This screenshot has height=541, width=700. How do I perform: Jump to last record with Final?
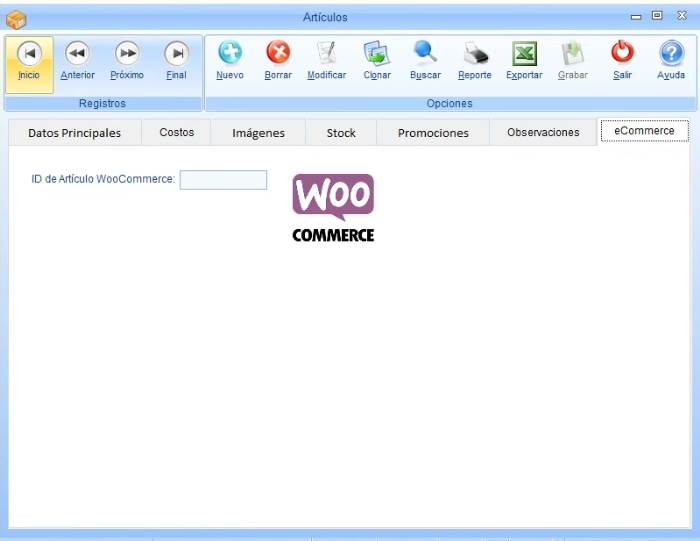tap(176, 61)
